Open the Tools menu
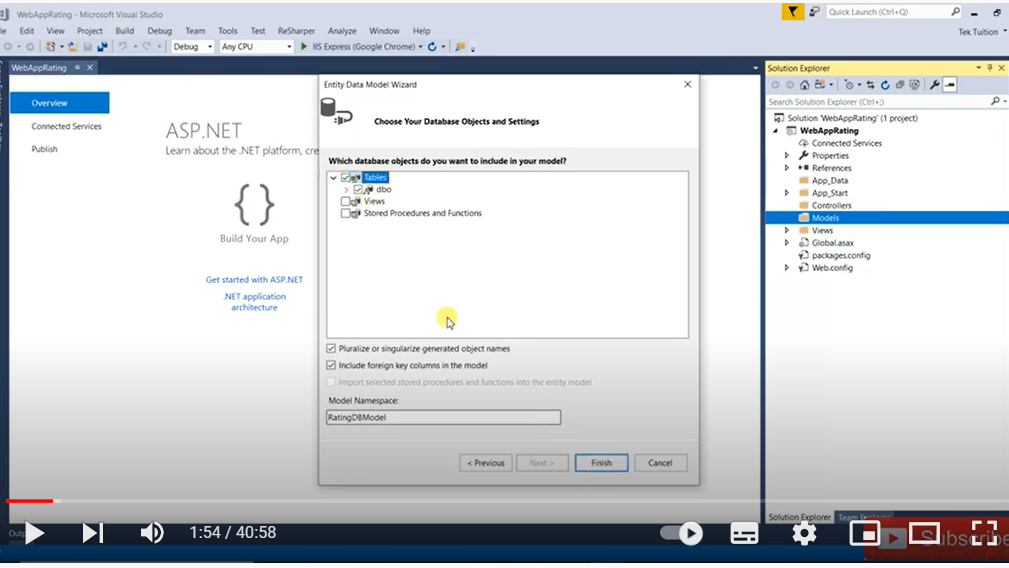Image resolution: width=1009 pixels, height=568 pixels. (x=227, y=31)
